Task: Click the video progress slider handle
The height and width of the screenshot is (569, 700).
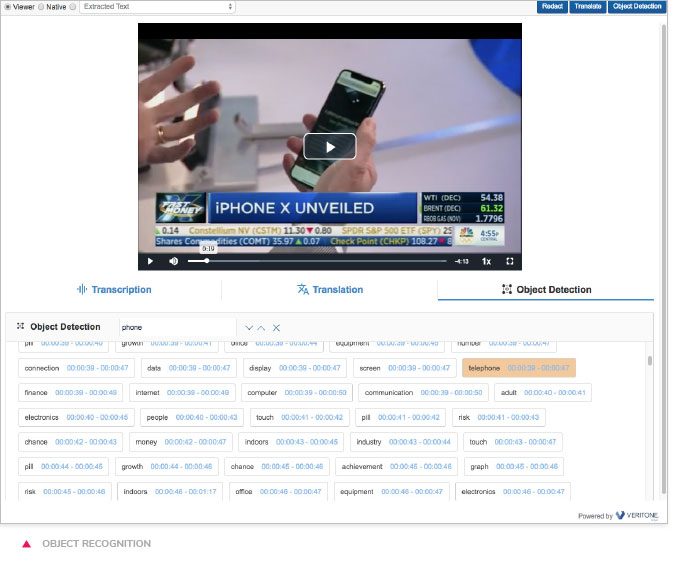Action: [x=207, y=261]
